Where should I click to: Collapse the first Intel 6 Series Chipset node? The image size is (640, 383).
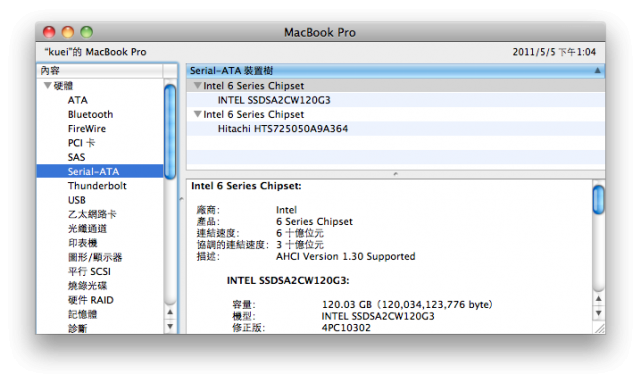[198, 86]
